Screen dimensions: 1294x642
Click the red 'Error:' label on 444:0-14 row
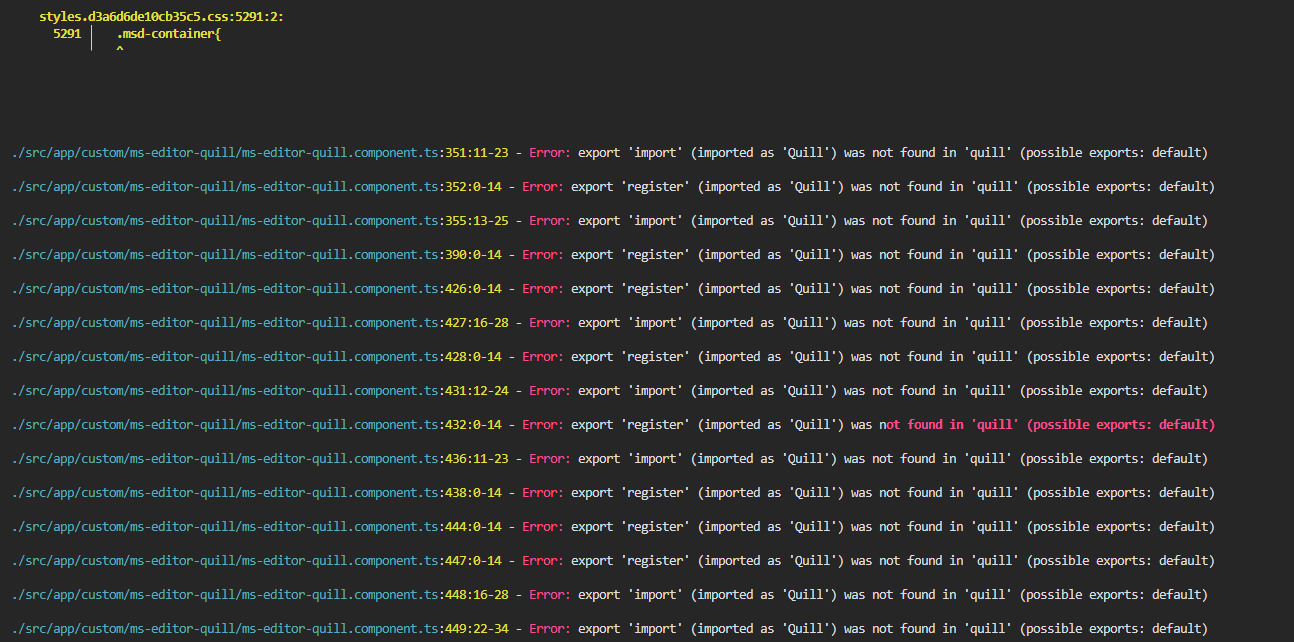(543, 527)
